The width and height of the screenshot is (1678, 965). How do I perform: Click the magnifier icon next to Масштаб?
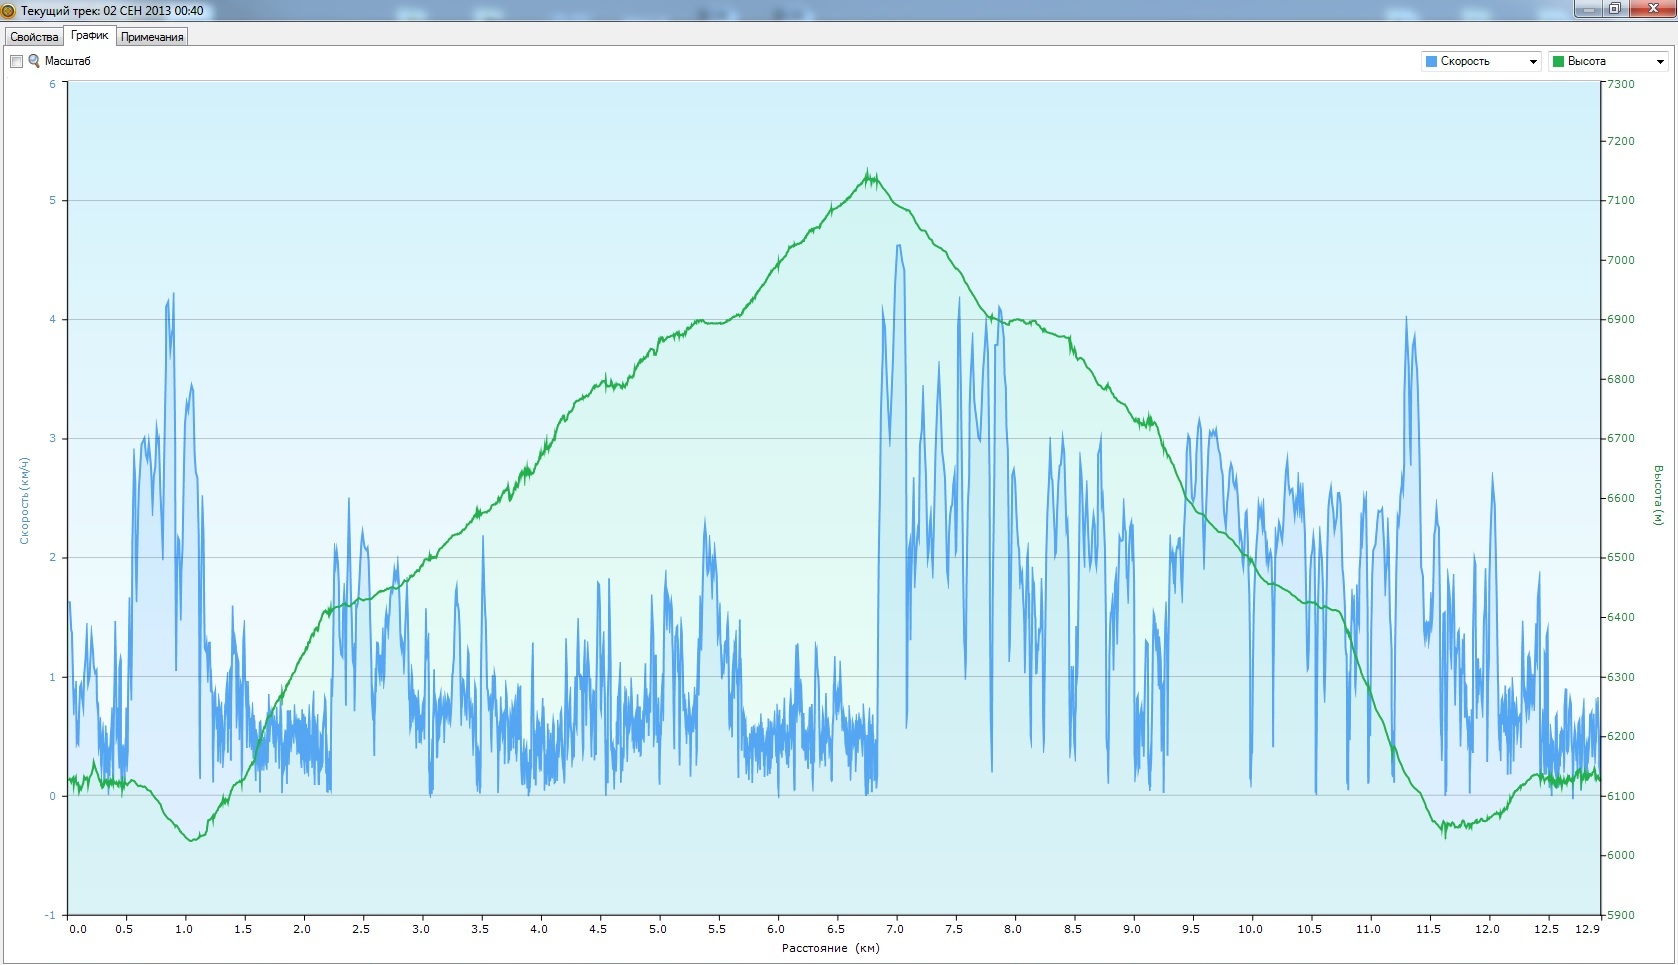(34, 61)
